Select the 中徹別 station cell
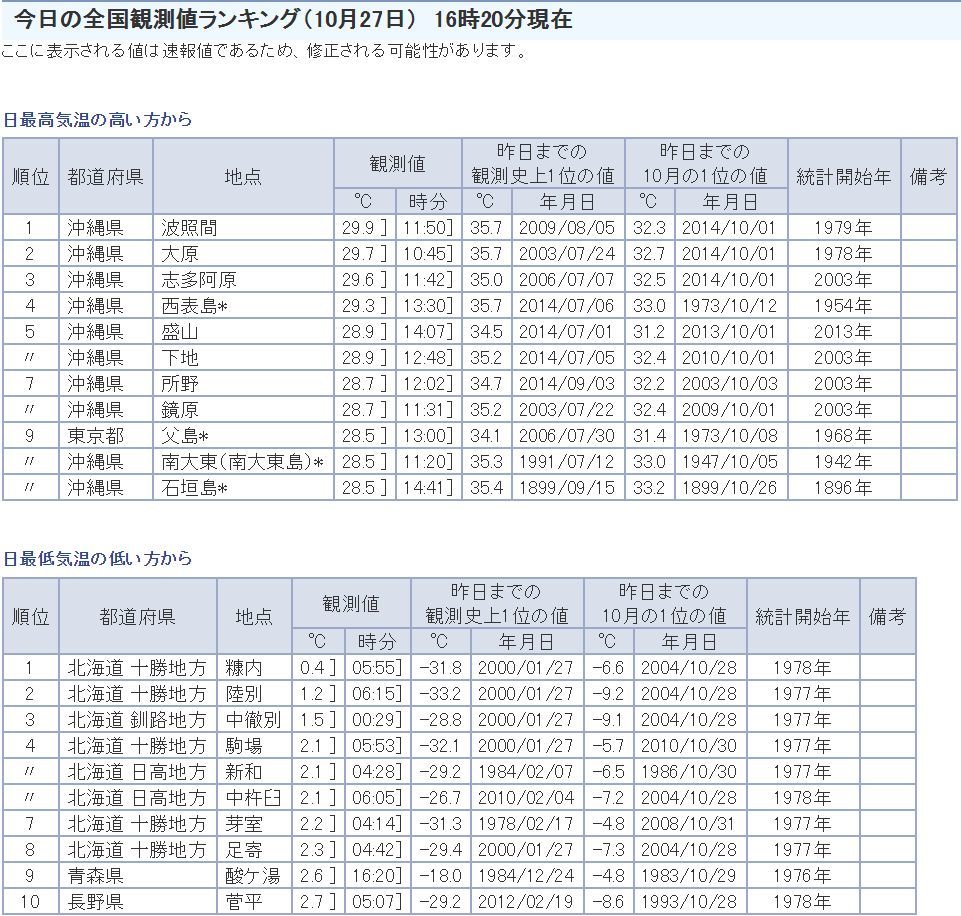Screen dimensions: 961x916 254,720
